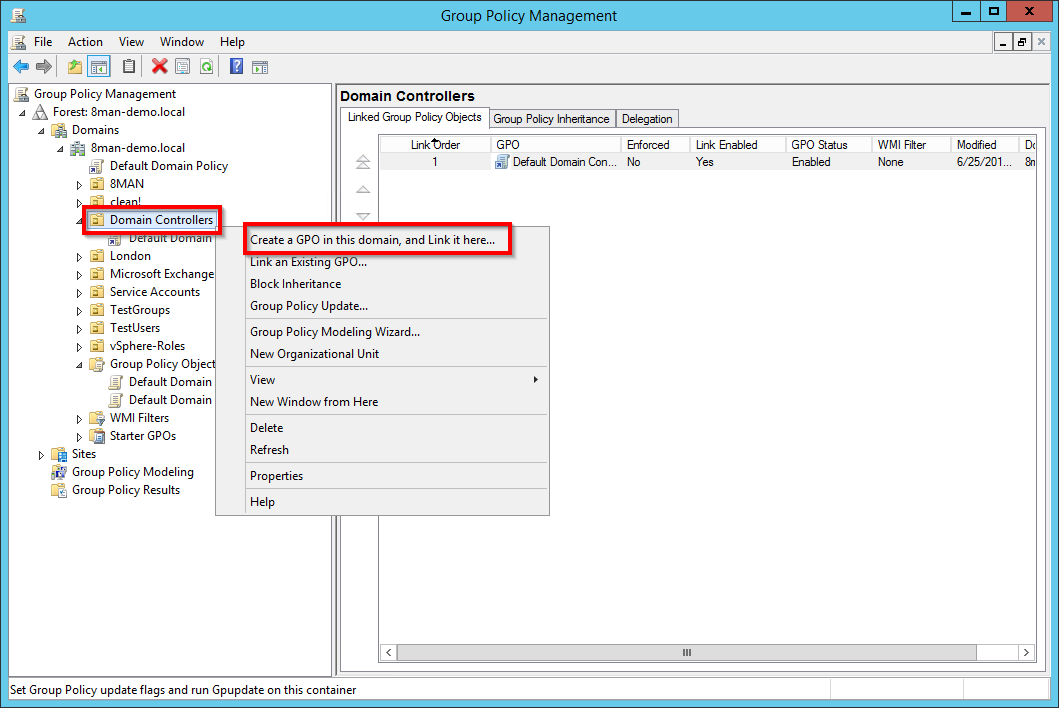Collapse the Group Policy Objects node
Screen dimensions: 1059x708
click(x=80, y=365)
